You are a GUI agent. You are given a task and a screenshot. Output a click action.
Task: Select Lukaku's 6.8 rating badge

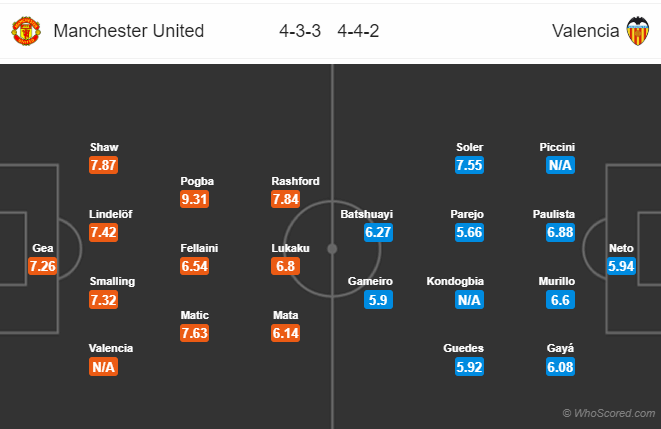(x=285, y=266)
